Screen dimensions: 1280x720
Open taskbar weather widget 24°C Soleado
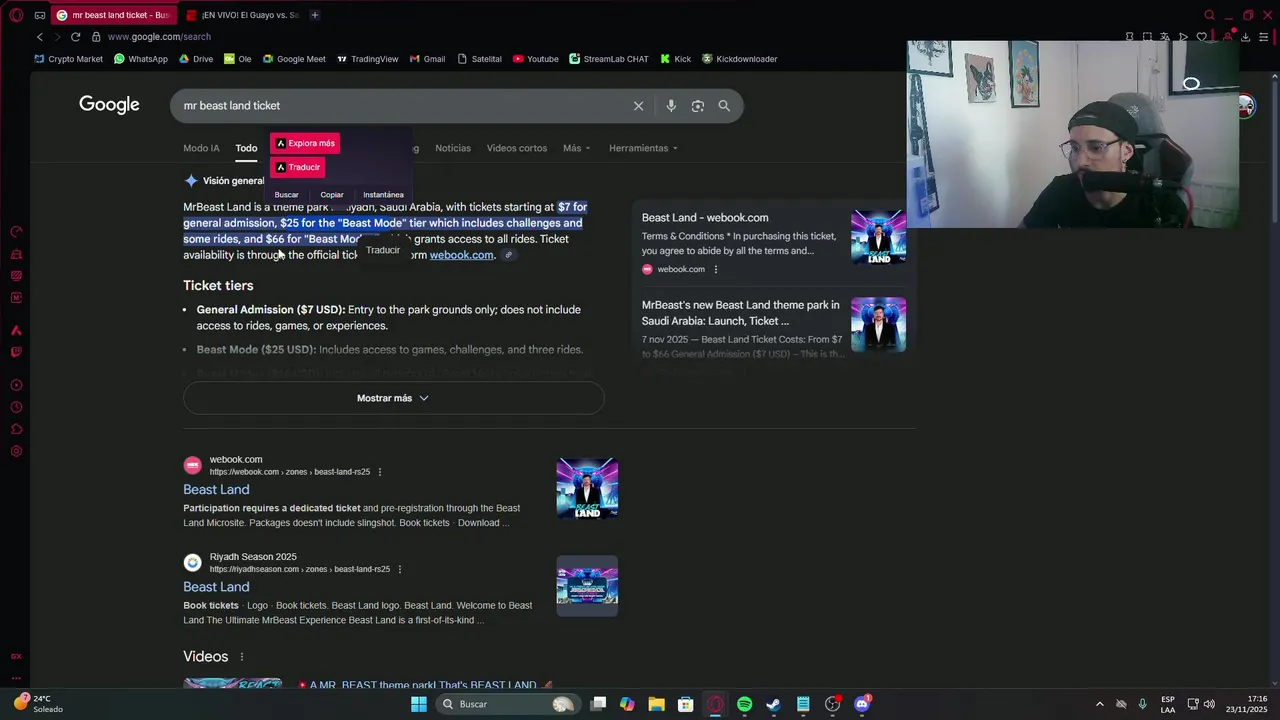tap(38, 704)
